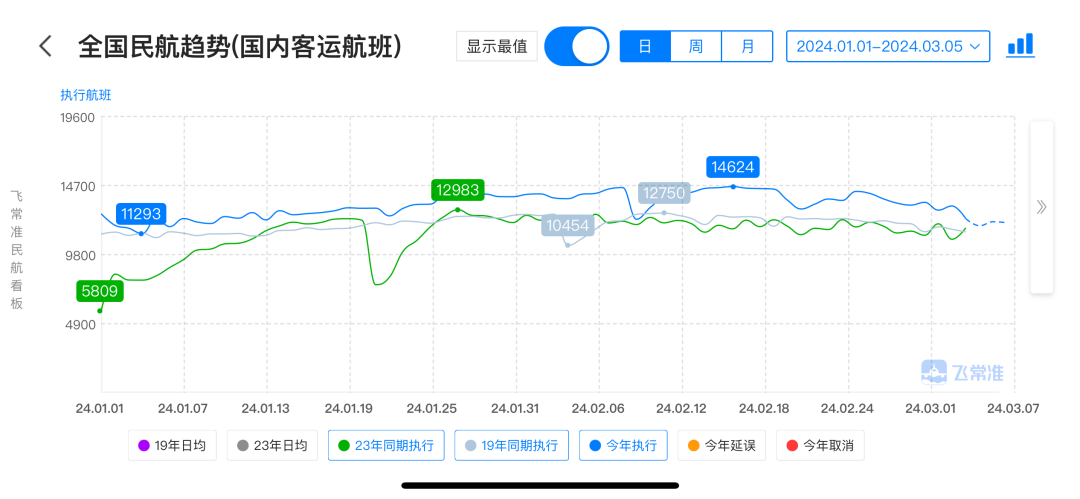Image resolution: width=1080 pixels, height=499 pixels.
Task: Switch to the 月 monthly tab
Action: coord(746,46)
